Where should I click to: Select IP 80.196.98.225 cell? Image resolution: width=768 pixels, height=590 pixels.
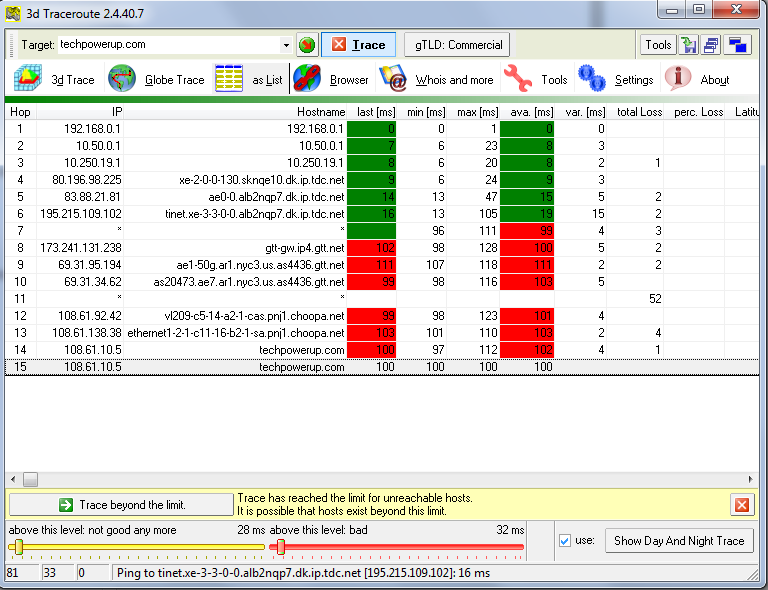pyautogui.click(x=80, y=180)
